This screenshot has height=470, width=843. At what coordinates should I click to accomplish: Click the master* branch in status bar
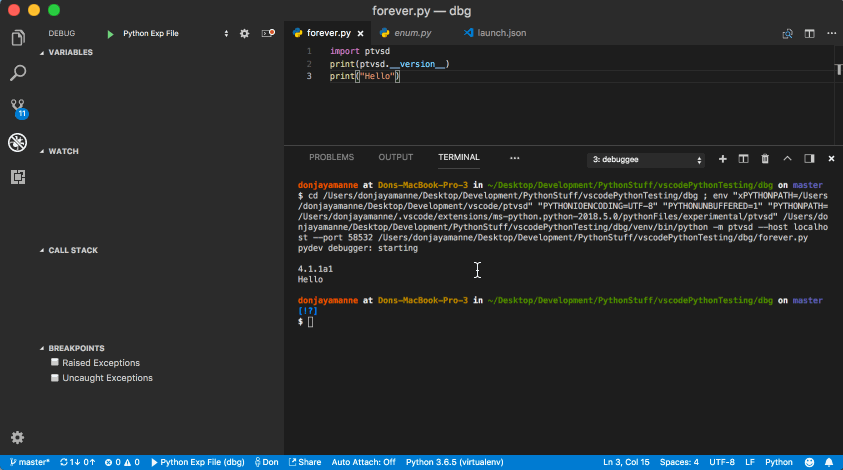(x=30, y=462)
